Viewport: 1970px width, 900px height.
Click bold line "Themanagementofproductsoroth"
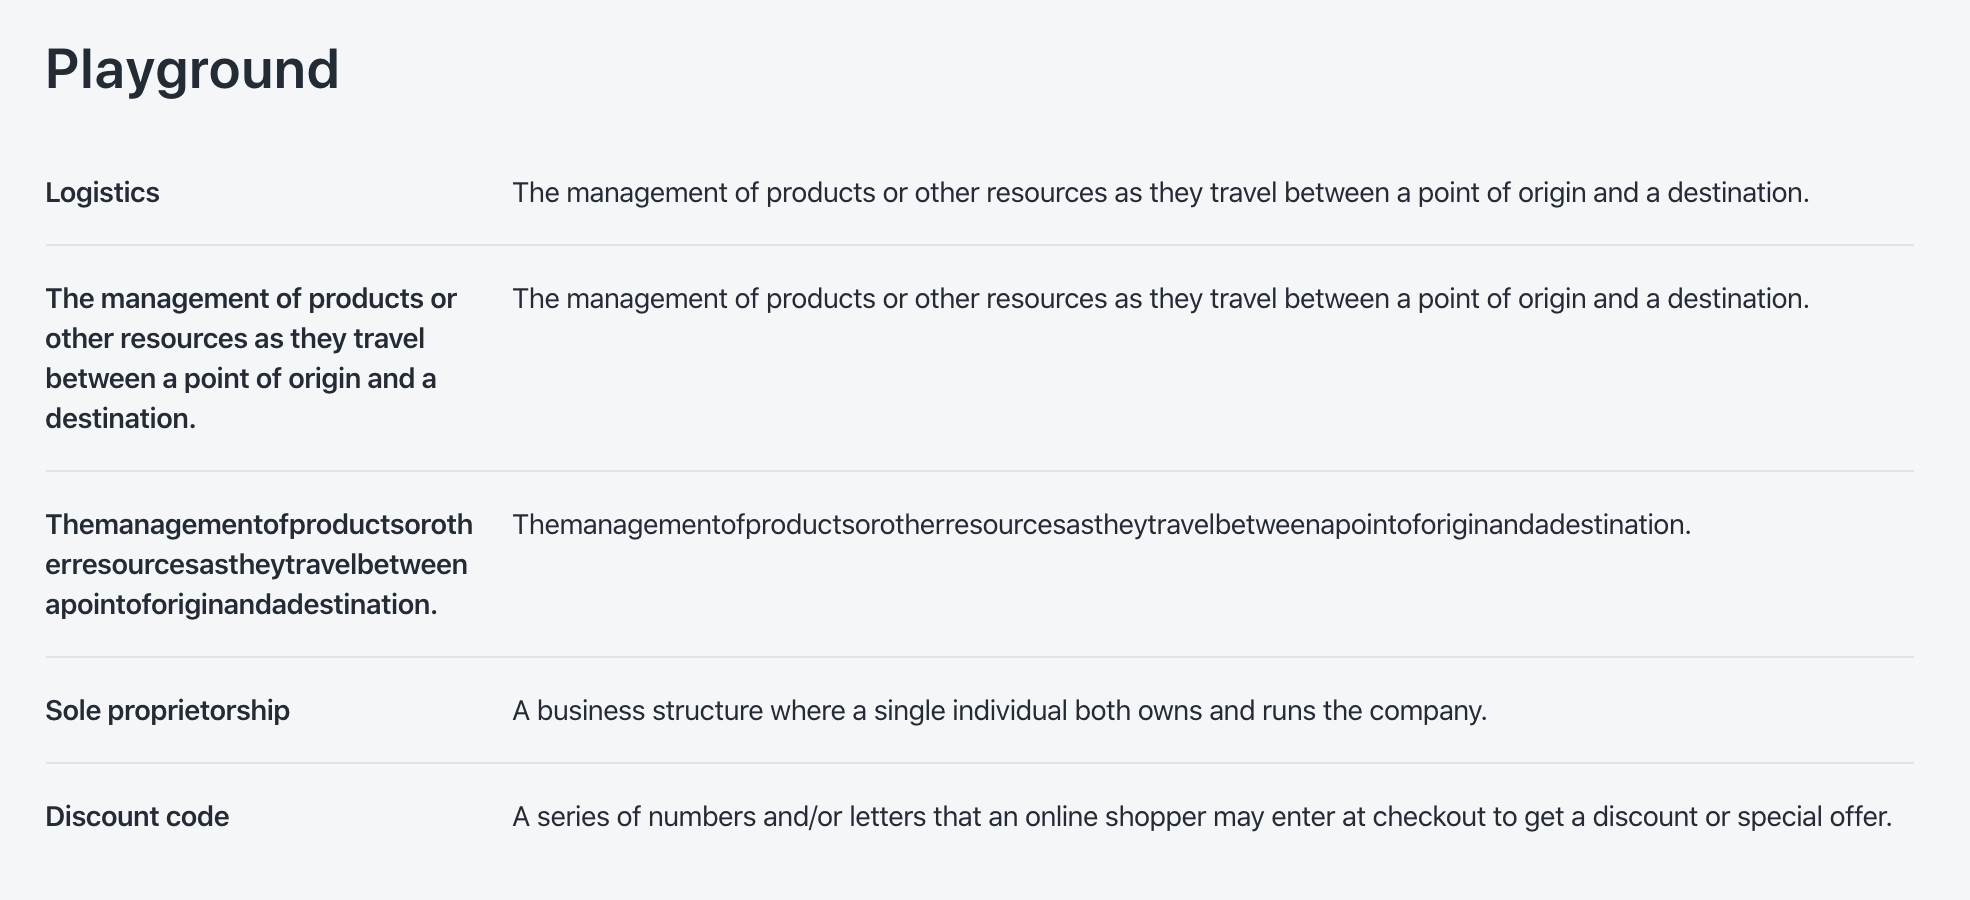click(x=258, y=525)
